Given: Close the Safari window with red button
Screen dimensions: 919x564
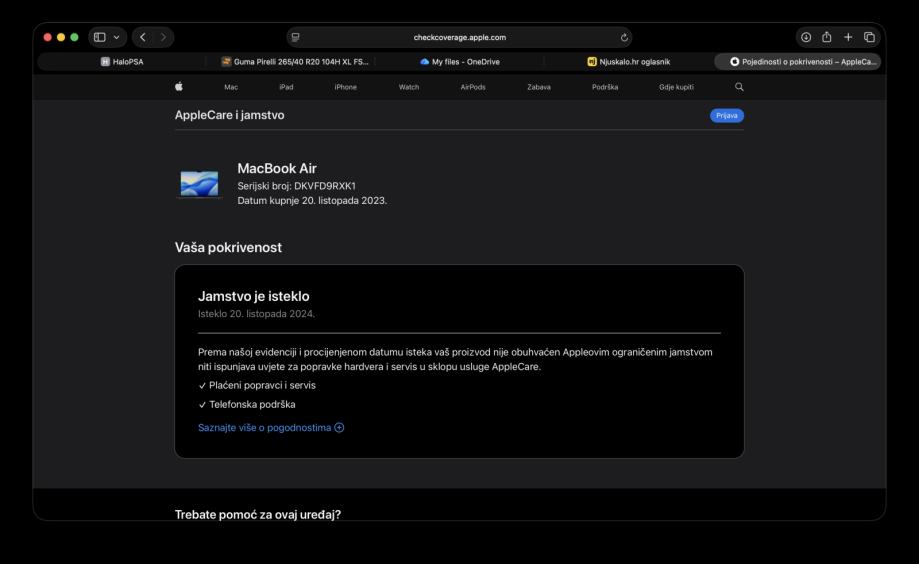Looking at the screenshot, I should click(47, 37).
